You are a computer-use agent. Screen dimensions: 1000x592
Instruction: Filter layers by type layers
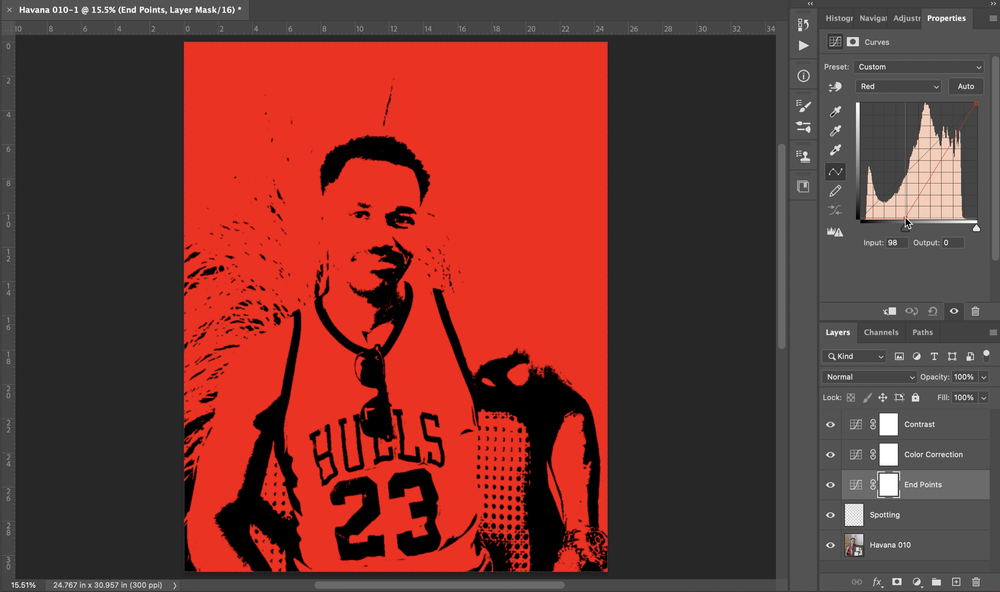[934, 357]
